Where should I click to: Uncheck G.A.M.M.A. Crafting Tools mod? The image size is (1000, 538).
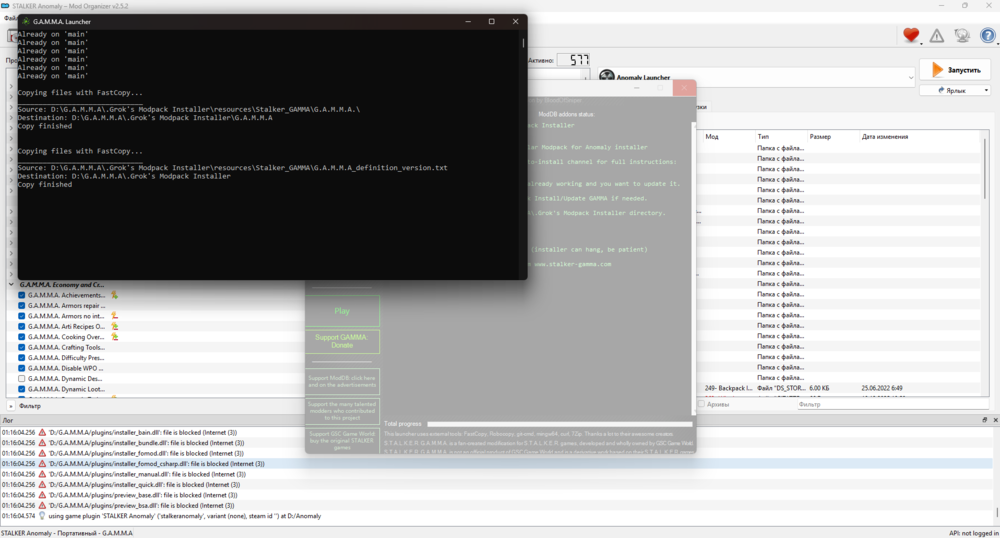[x=22, y=347]
